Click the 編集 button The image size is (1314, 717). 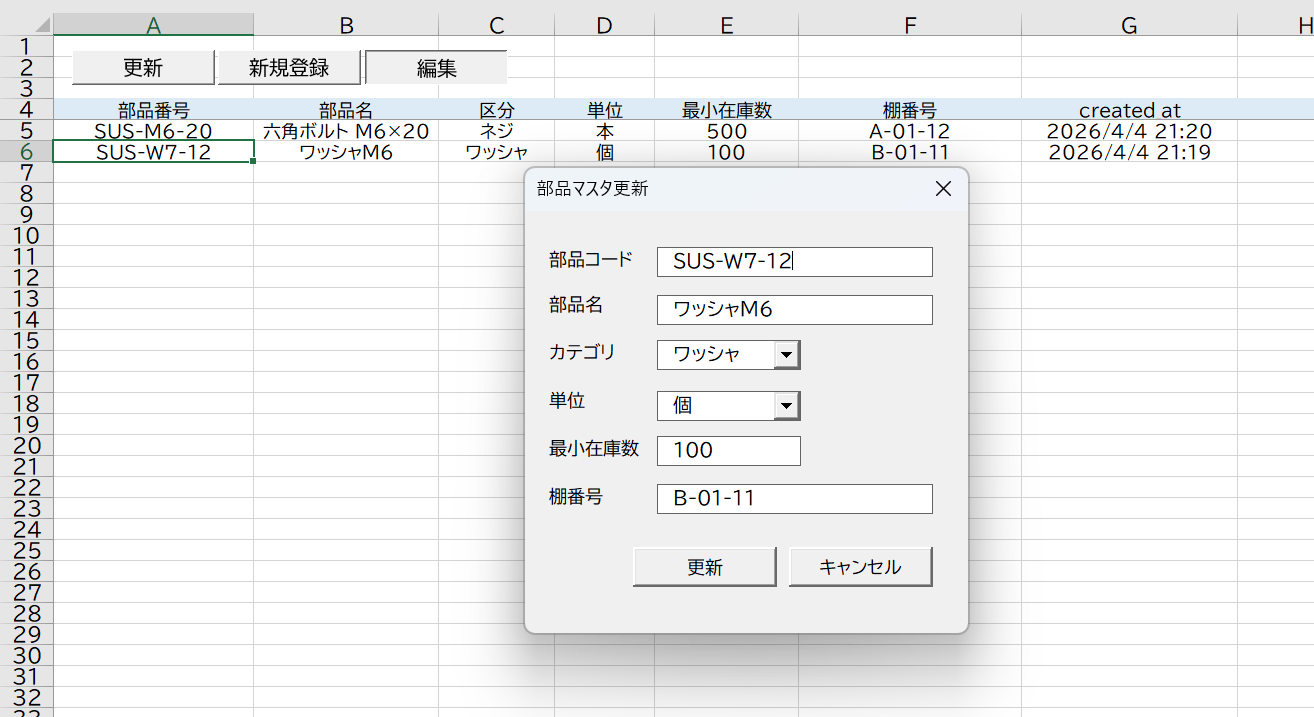[x=436, y=68]
